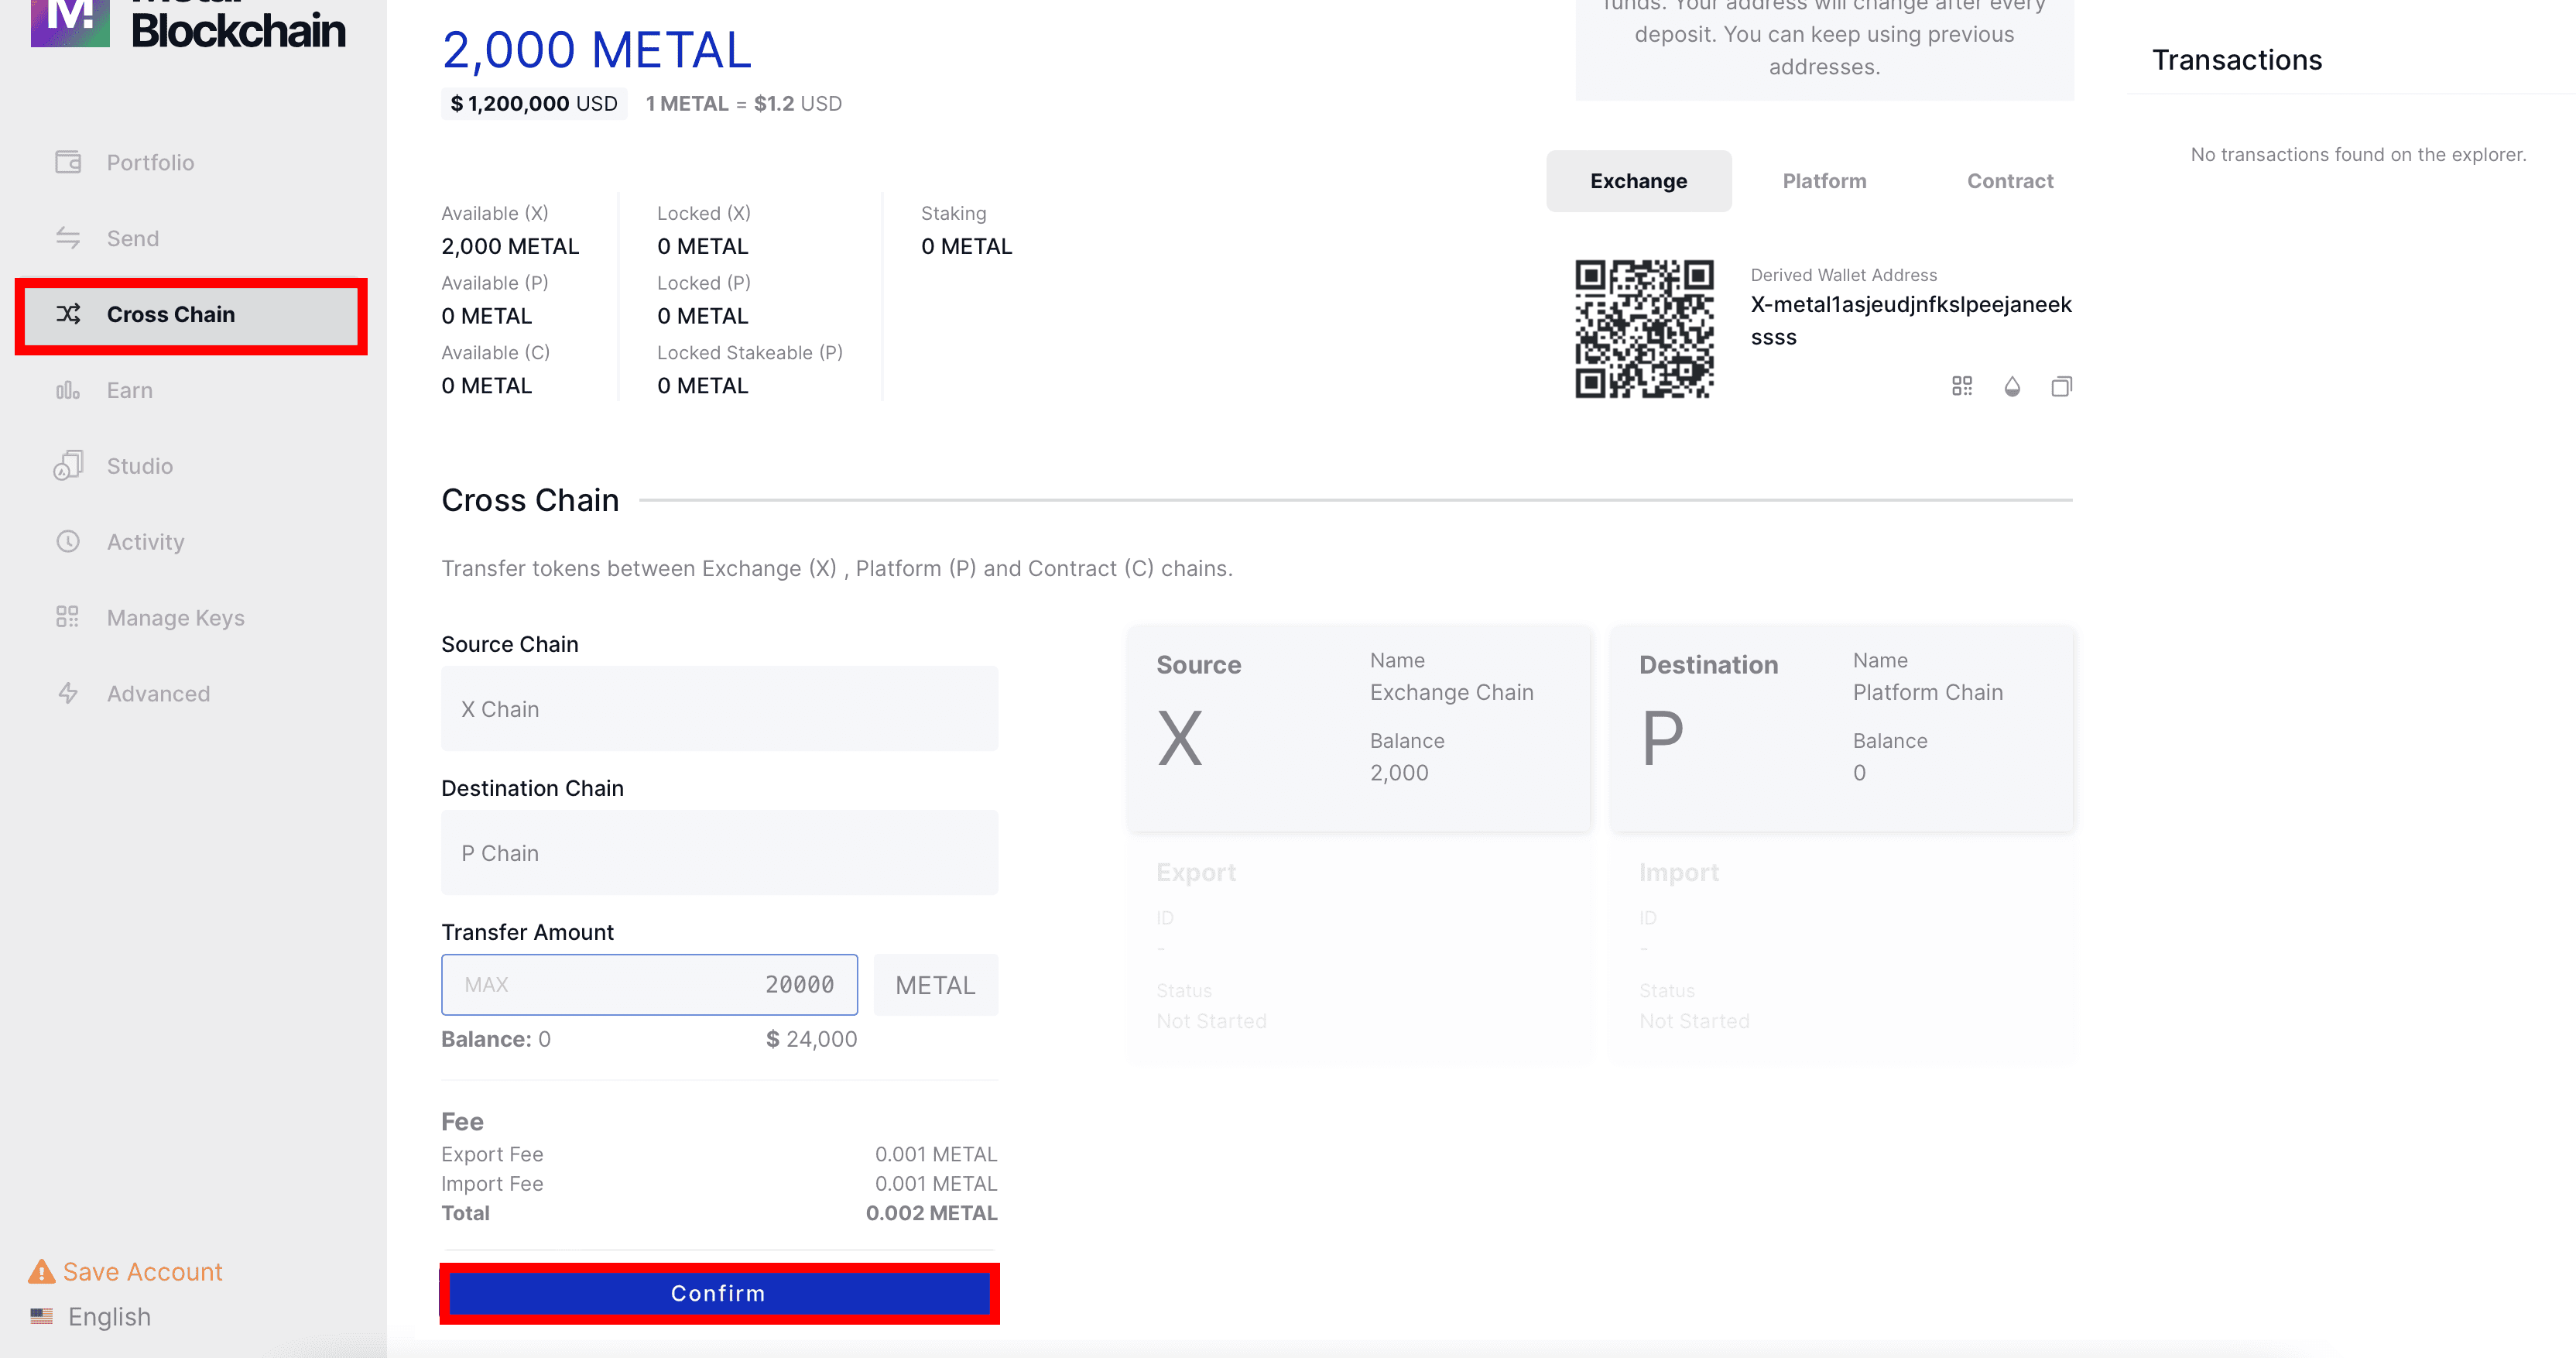Select the Exchange address tab
This screenshot has height=1358, width=2576.
[x=1638, y=181]
